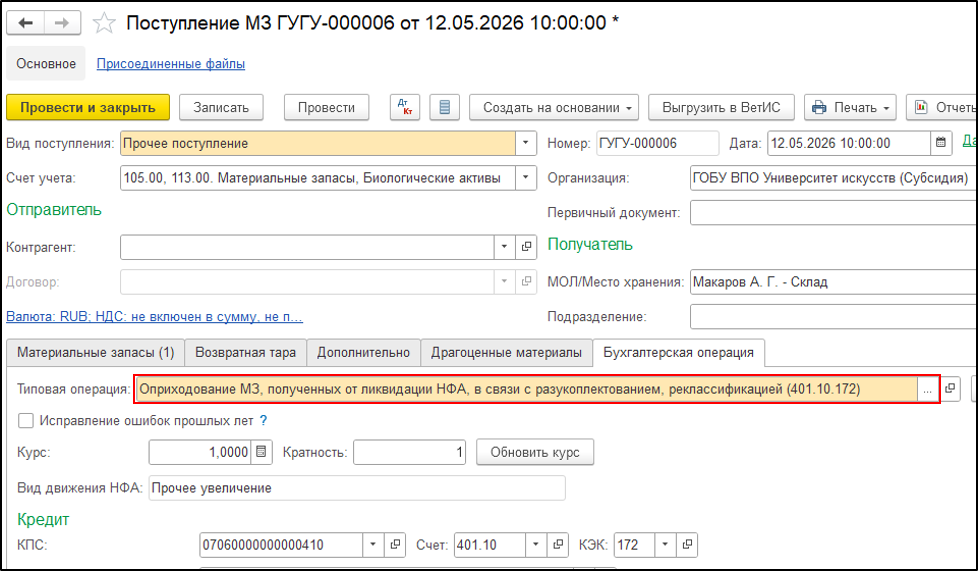Click the Вид движения НФА field
This screenshot has height=571, width=978.
(x=357, y=487)
